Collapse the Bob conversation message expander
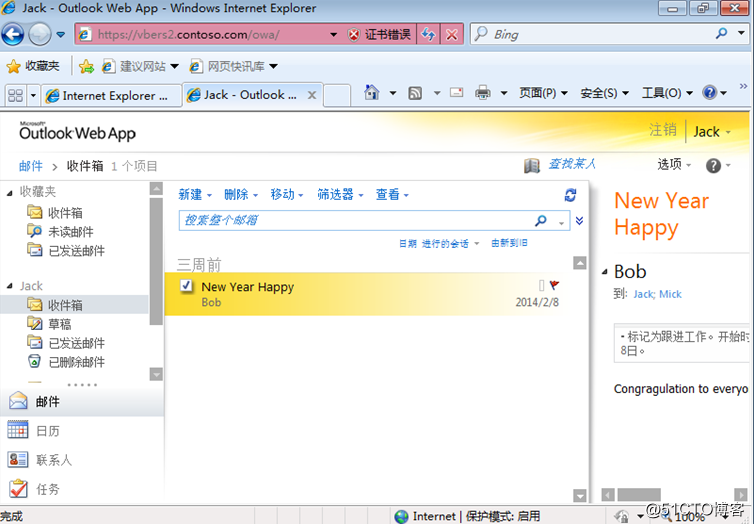This screenshot has width=754, height=528. click(x=605, y=272)
